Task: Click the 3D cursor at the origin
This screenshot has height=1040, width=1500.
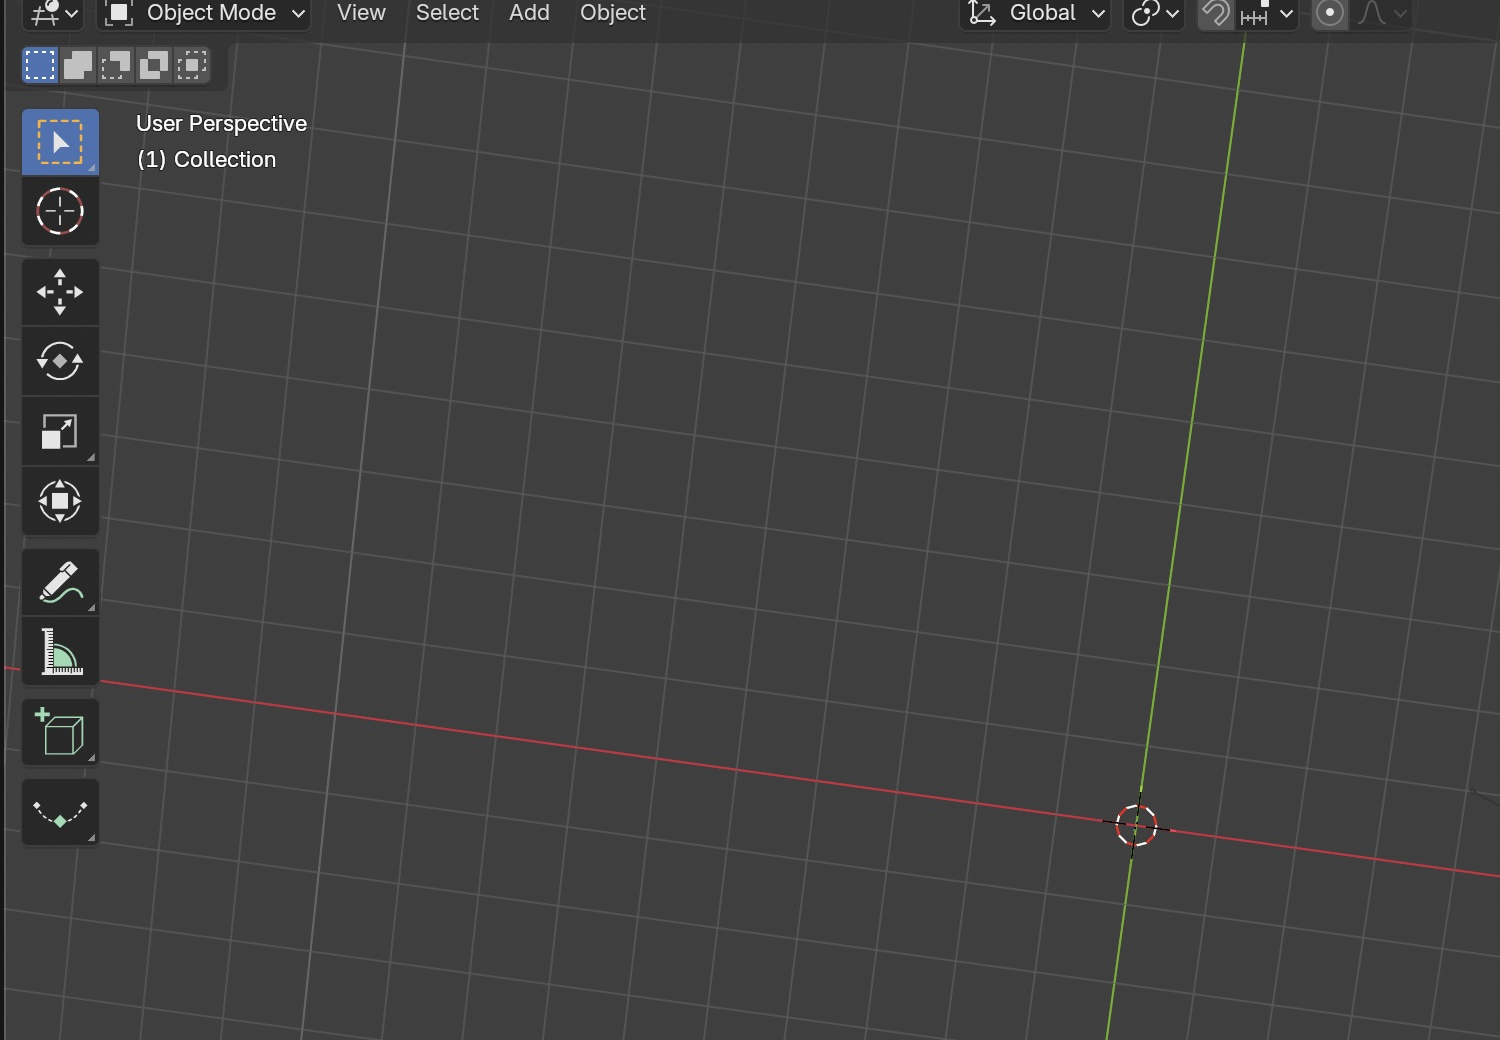Action: [x=1136, y=825]
